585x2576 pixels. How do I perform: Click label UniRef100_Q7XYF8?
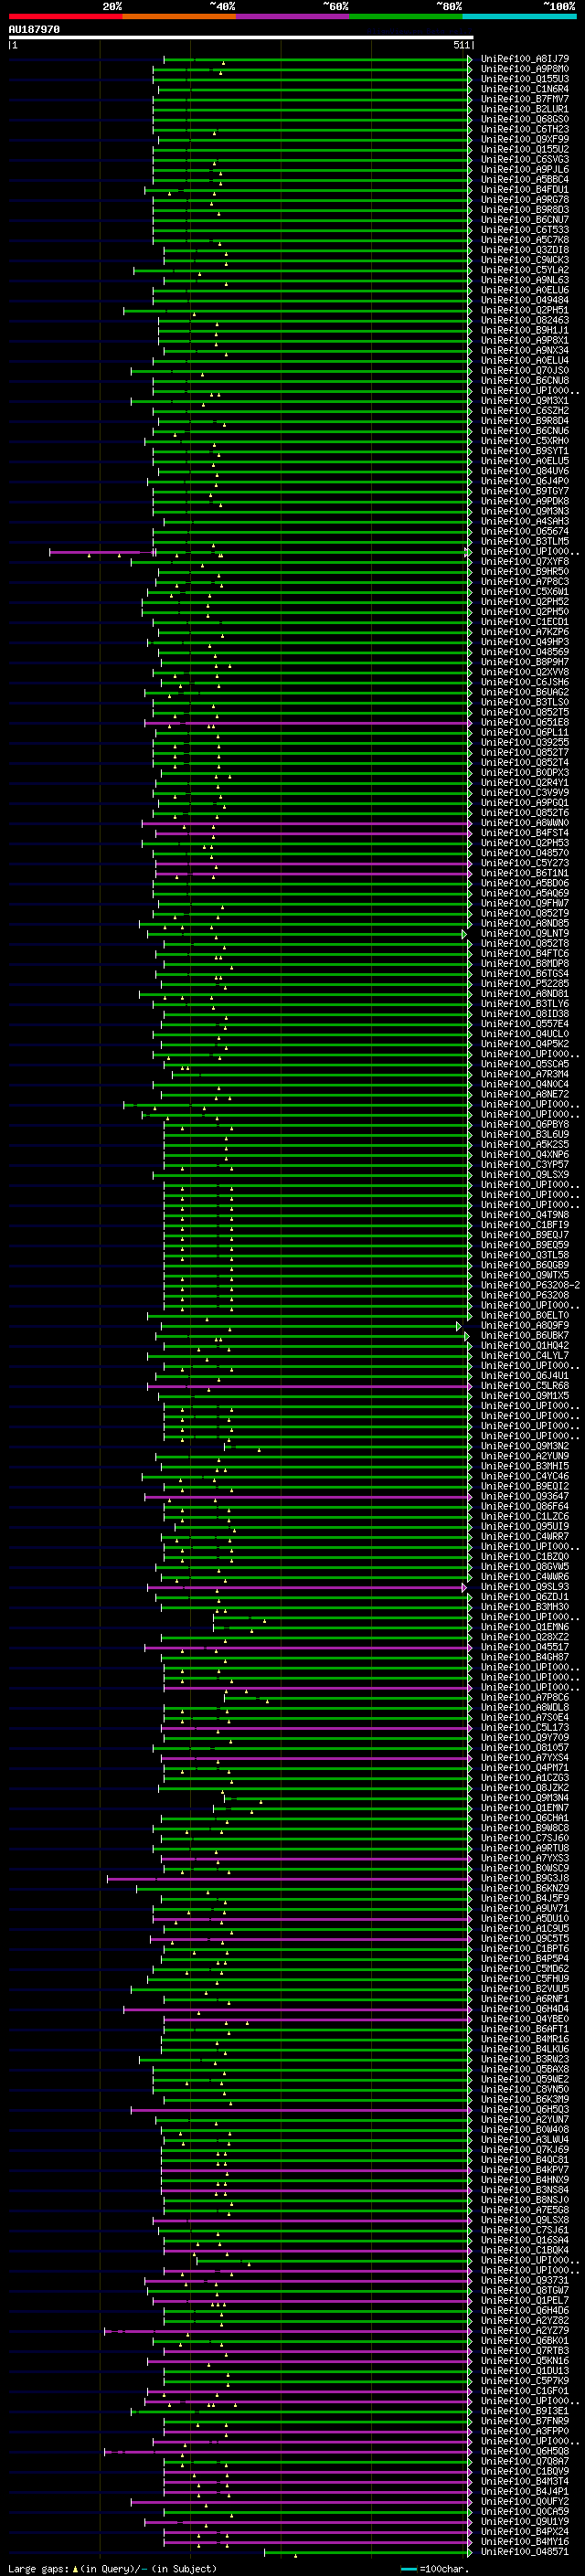pyautogui.click(x=525, y=562)
